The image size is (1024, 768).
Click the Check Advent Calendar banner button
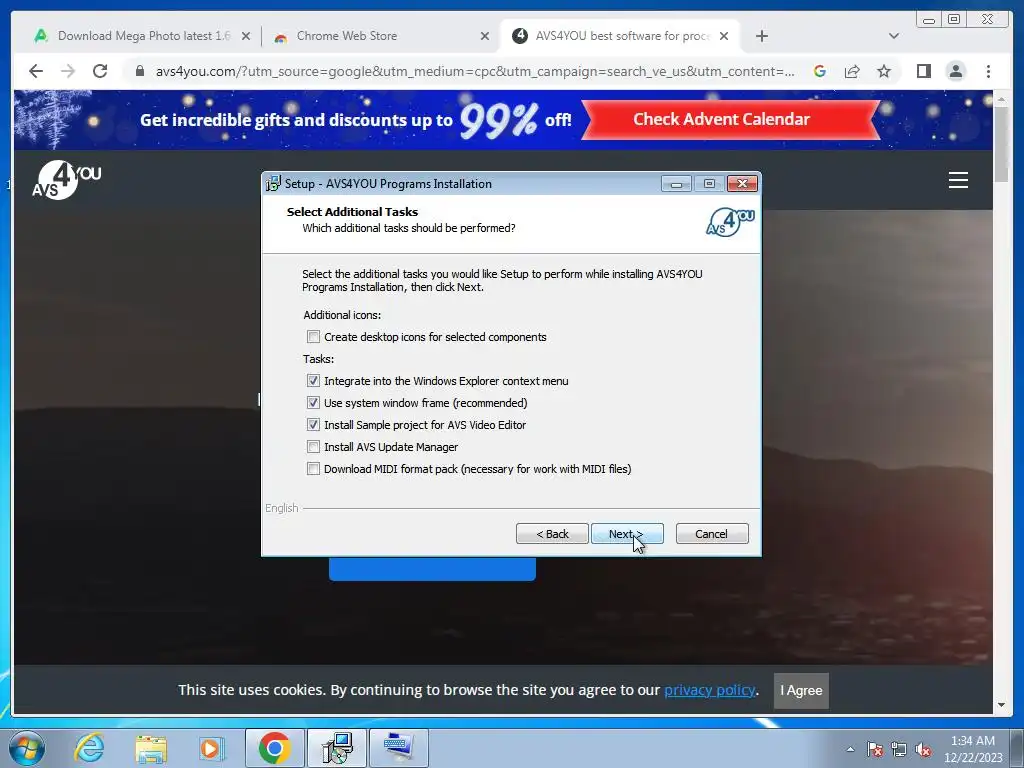coord(730,120)
